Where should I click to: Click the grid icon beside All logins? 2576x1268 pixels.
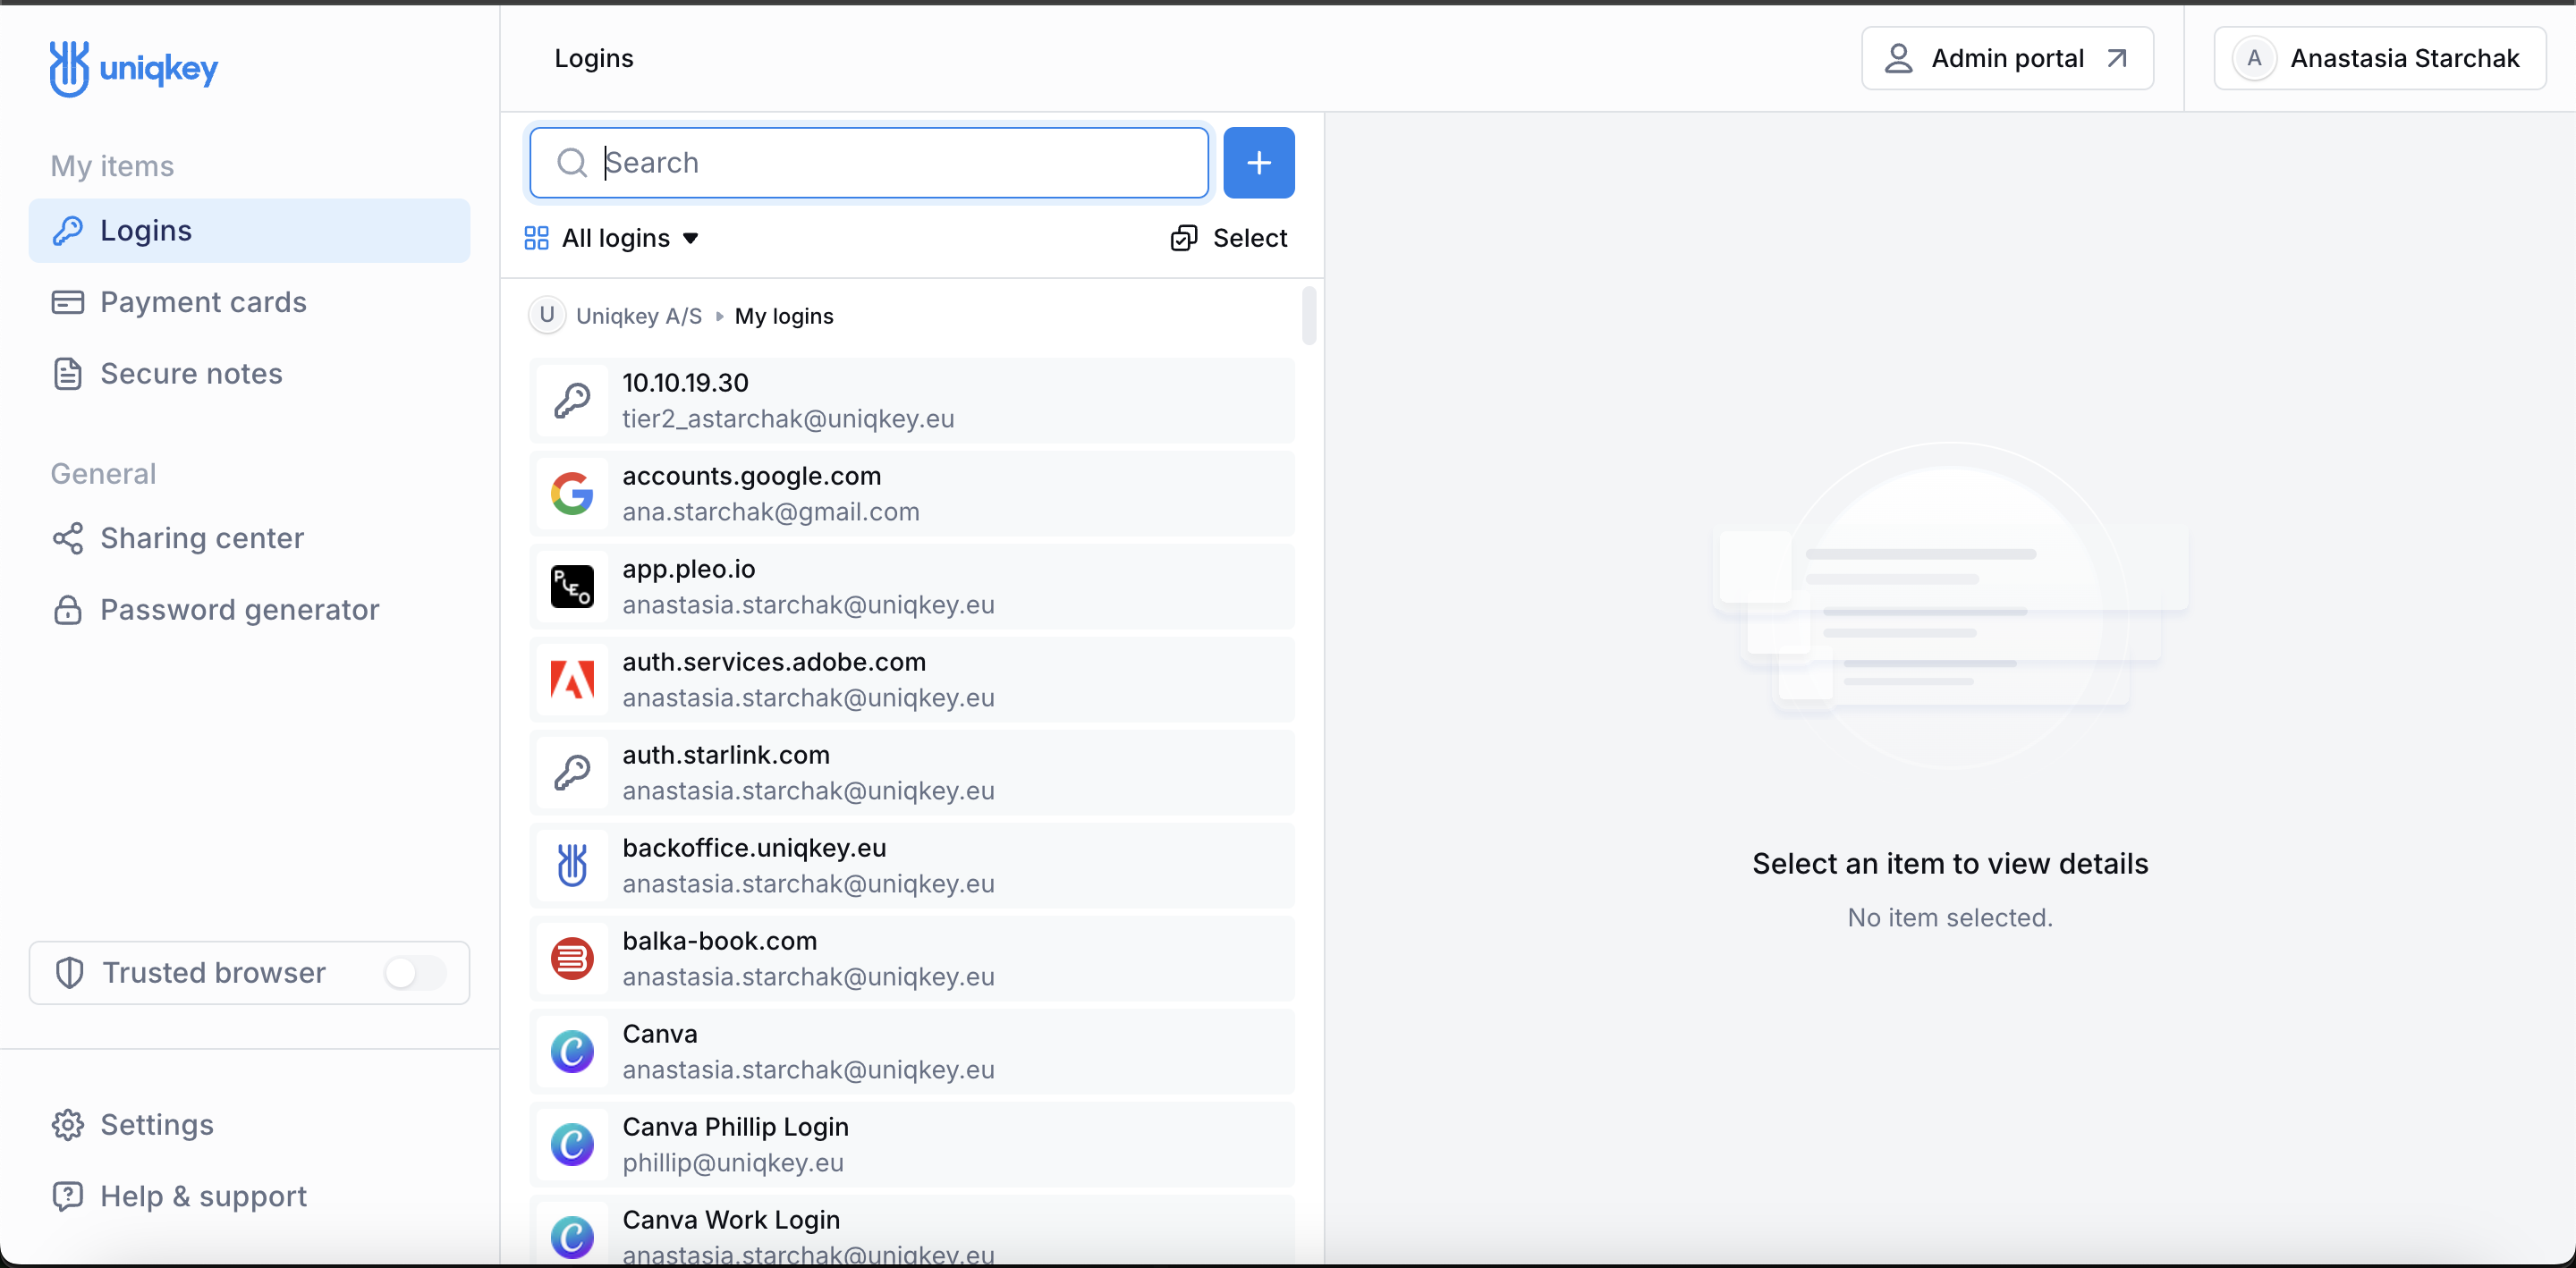(536, 238)
